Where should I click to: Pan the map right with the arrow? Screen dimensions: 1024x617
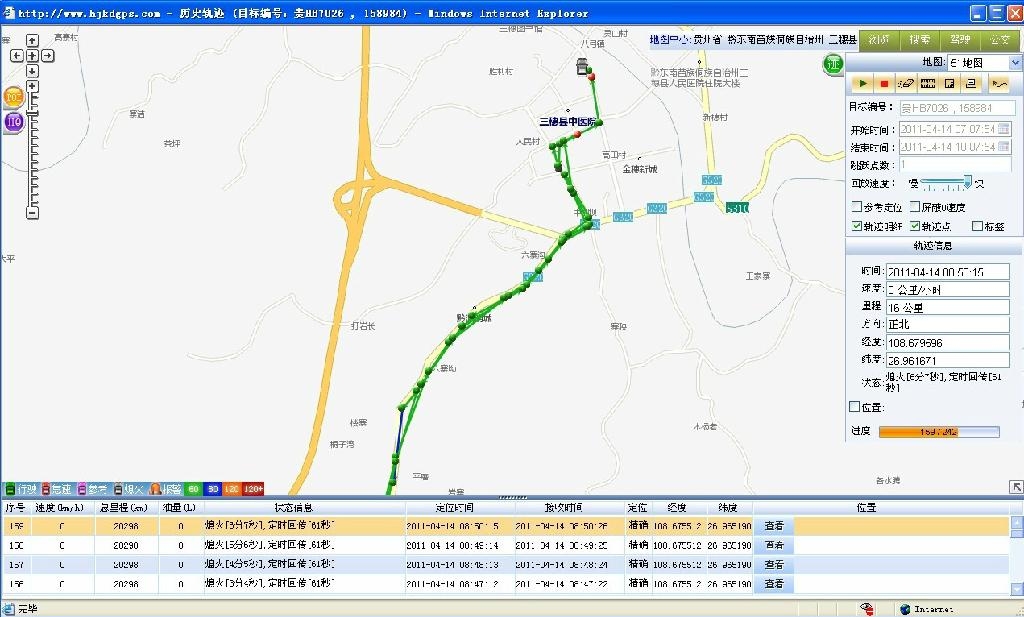click(47, 56)
